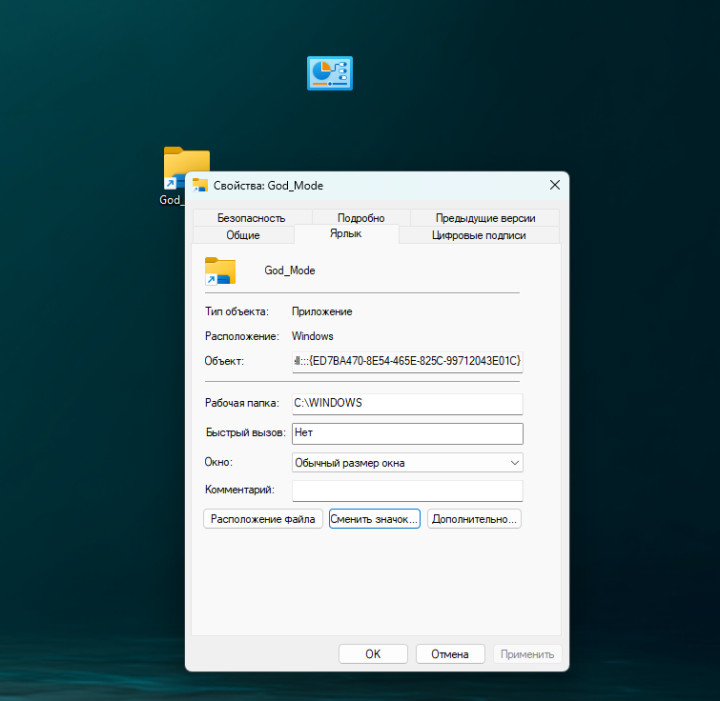Expand the Окно window size dropdown
Viewport: 720px width, 701px height.
point(407,463)
